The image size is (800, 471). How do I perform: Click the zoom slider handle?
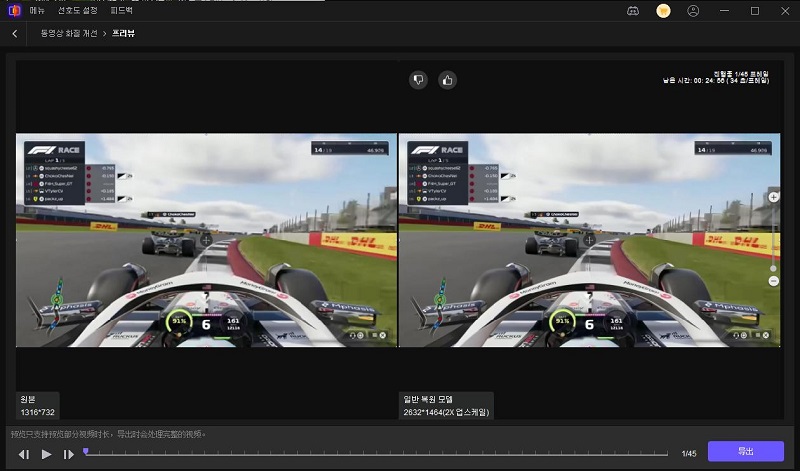773,268
